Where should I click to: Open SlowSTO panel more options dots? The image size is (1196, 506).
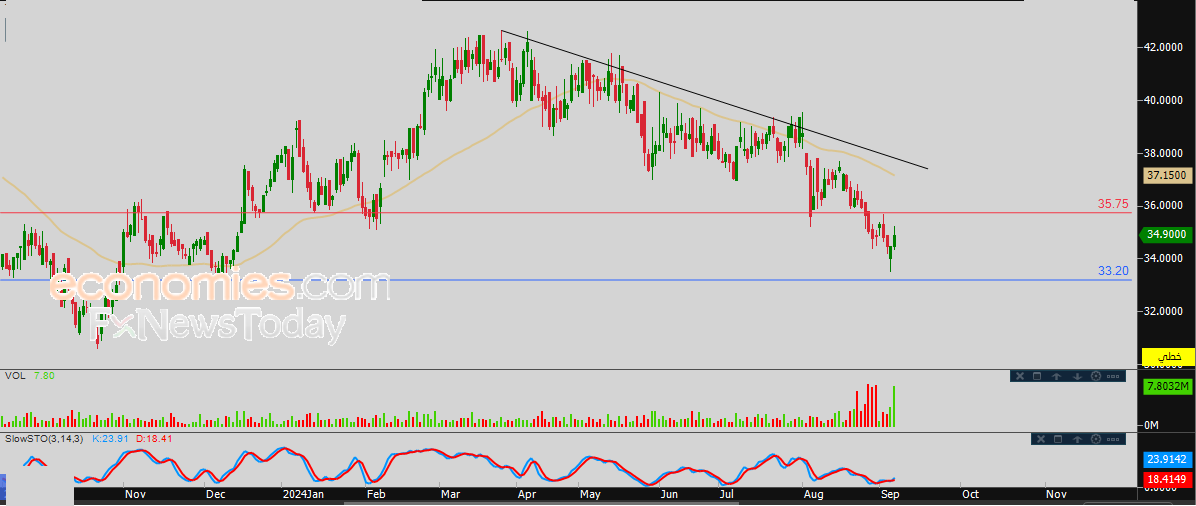(1113, 440)
